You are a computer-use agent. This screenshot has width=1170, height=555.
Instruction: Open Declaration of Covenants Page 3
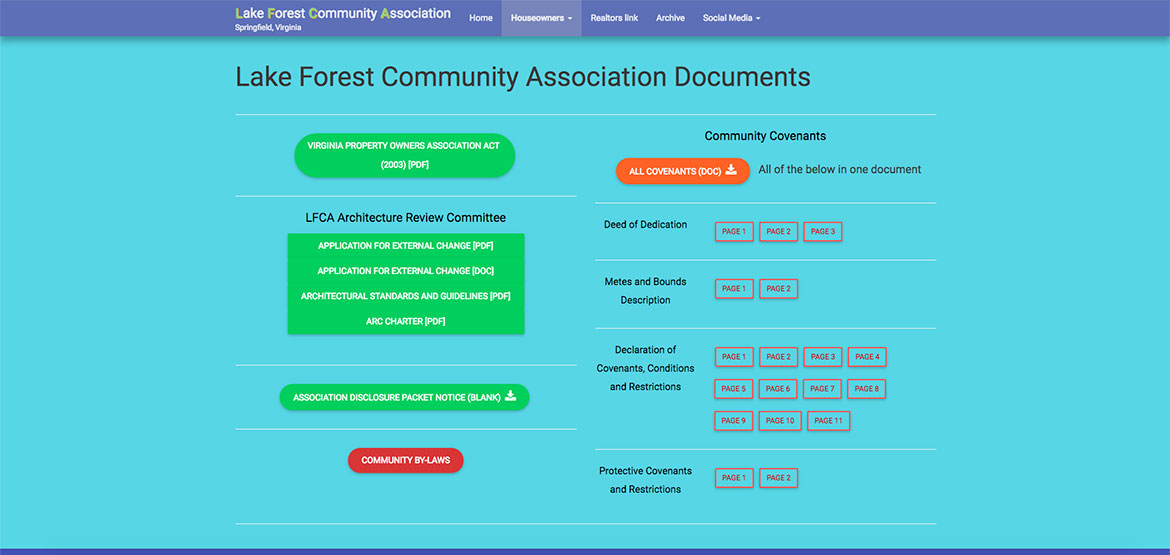click(x=823, y=357)
